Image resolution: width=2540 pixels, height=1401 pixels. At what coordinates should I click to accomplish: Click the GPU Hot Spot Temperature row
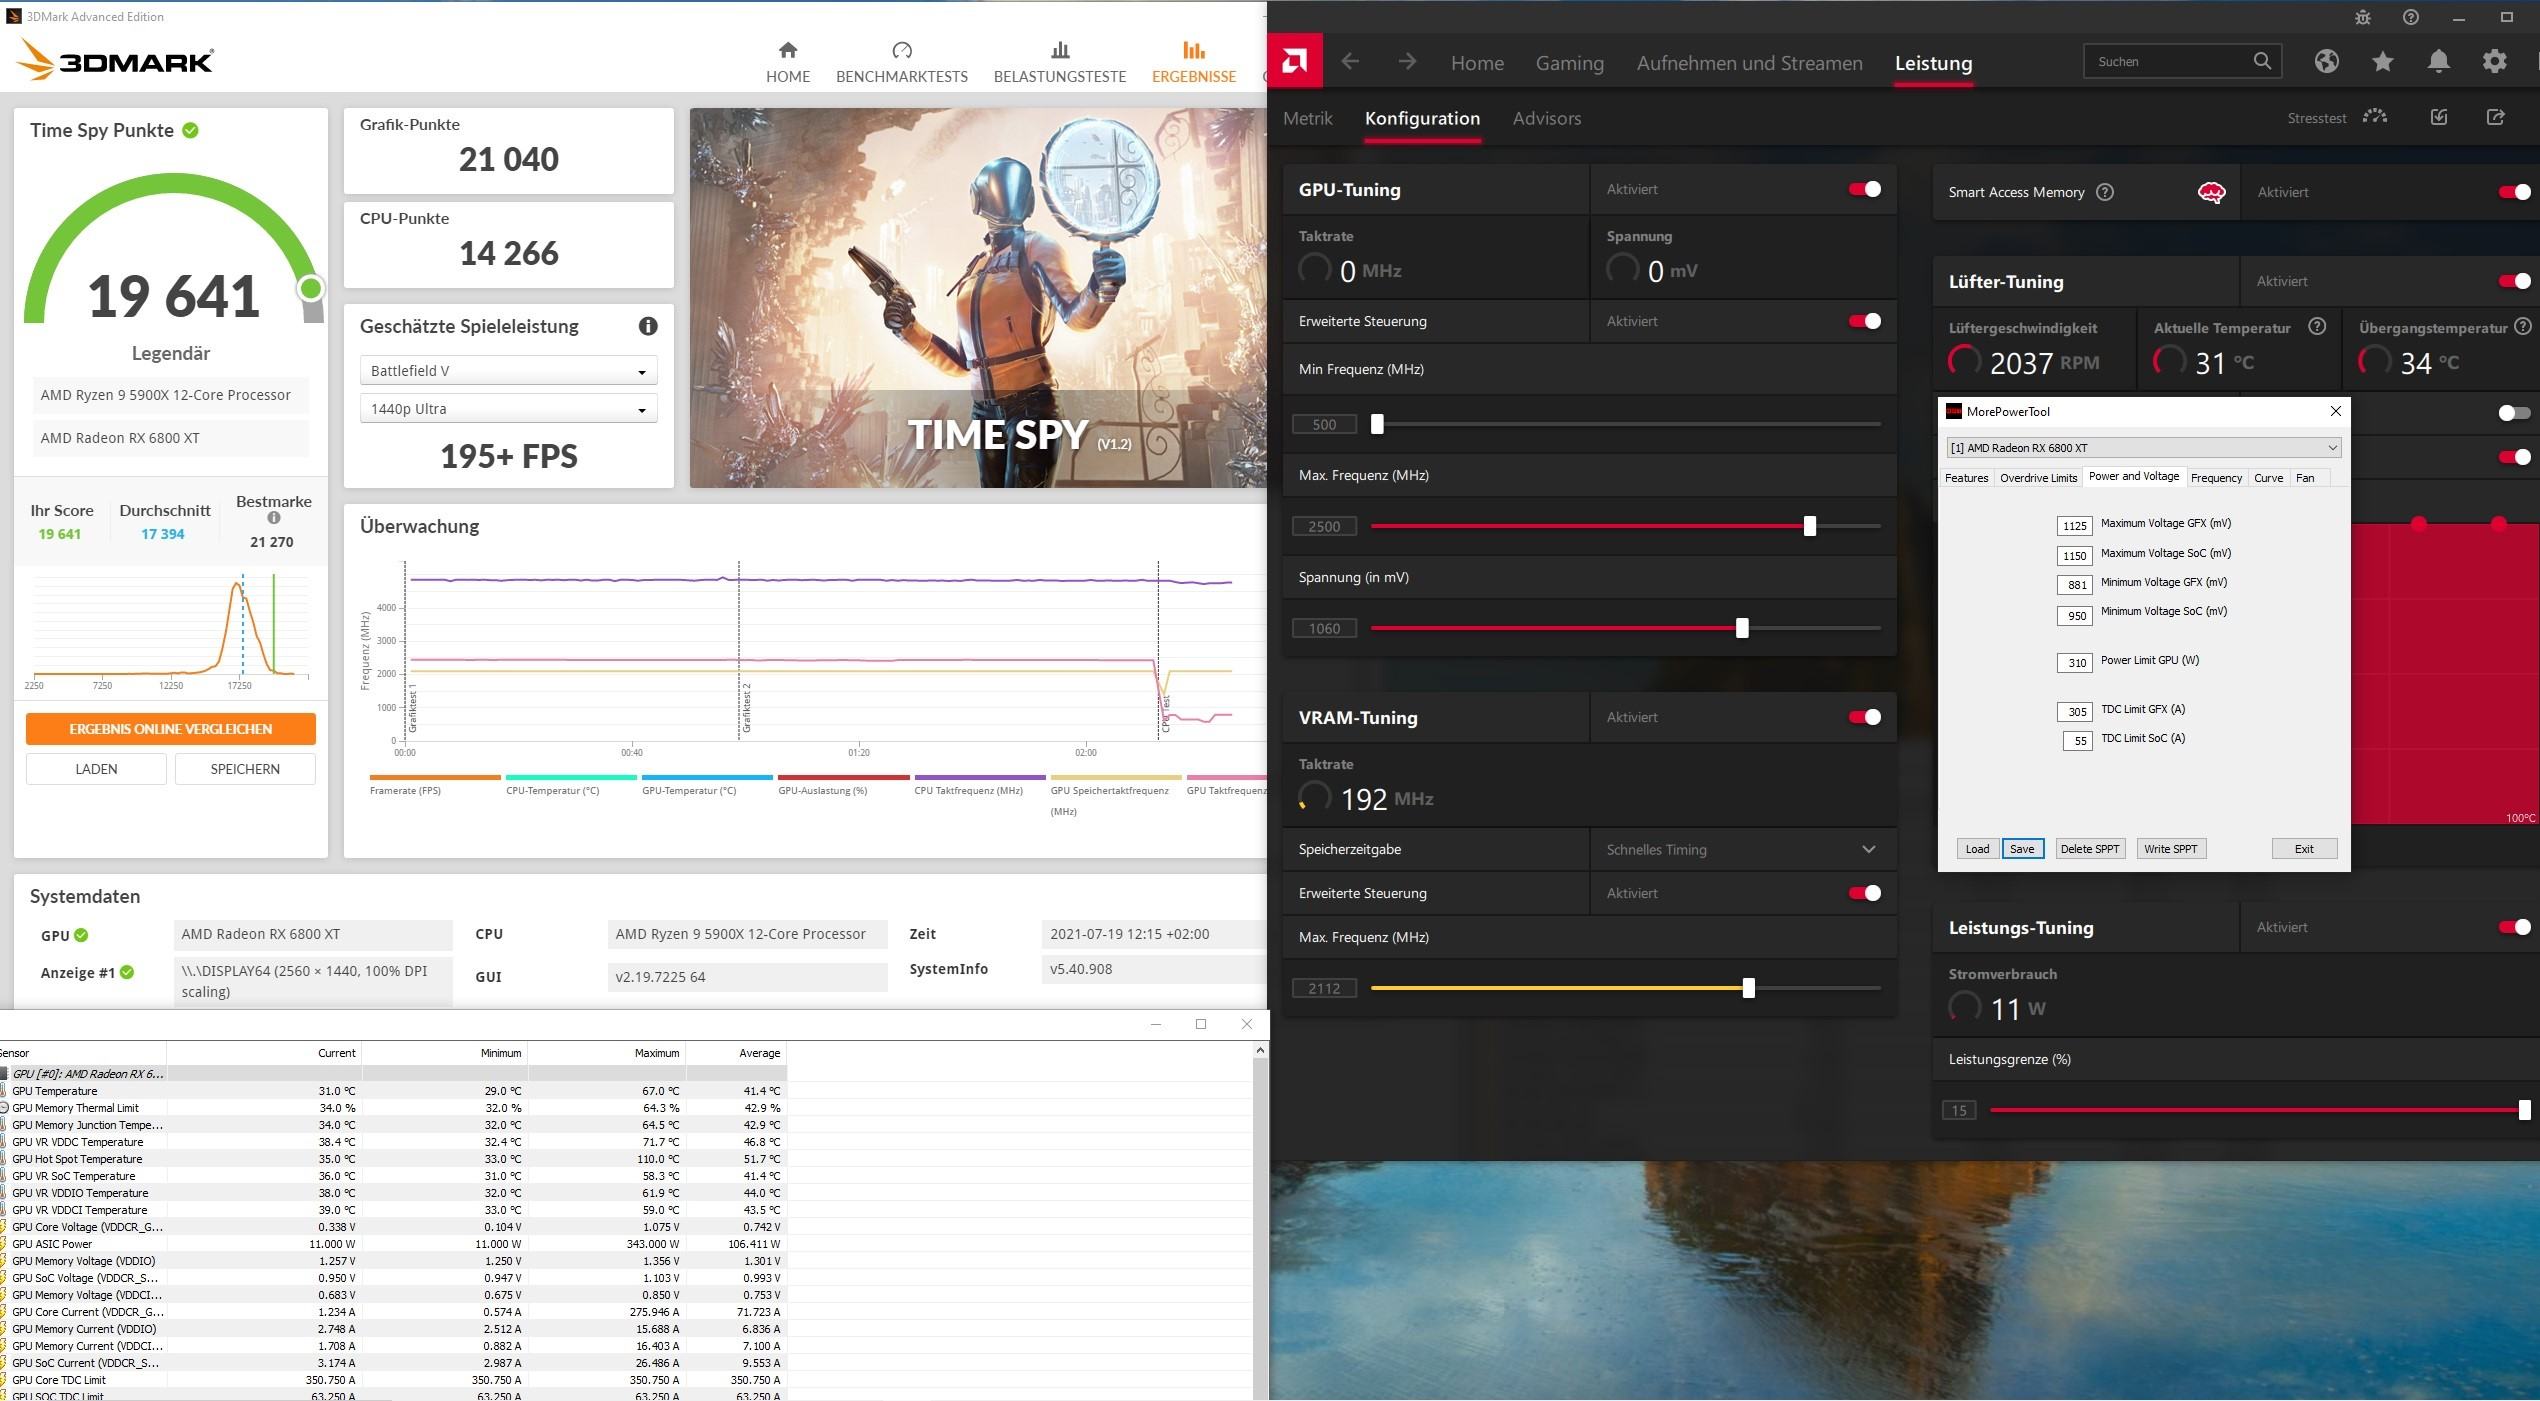[393, 1159]
